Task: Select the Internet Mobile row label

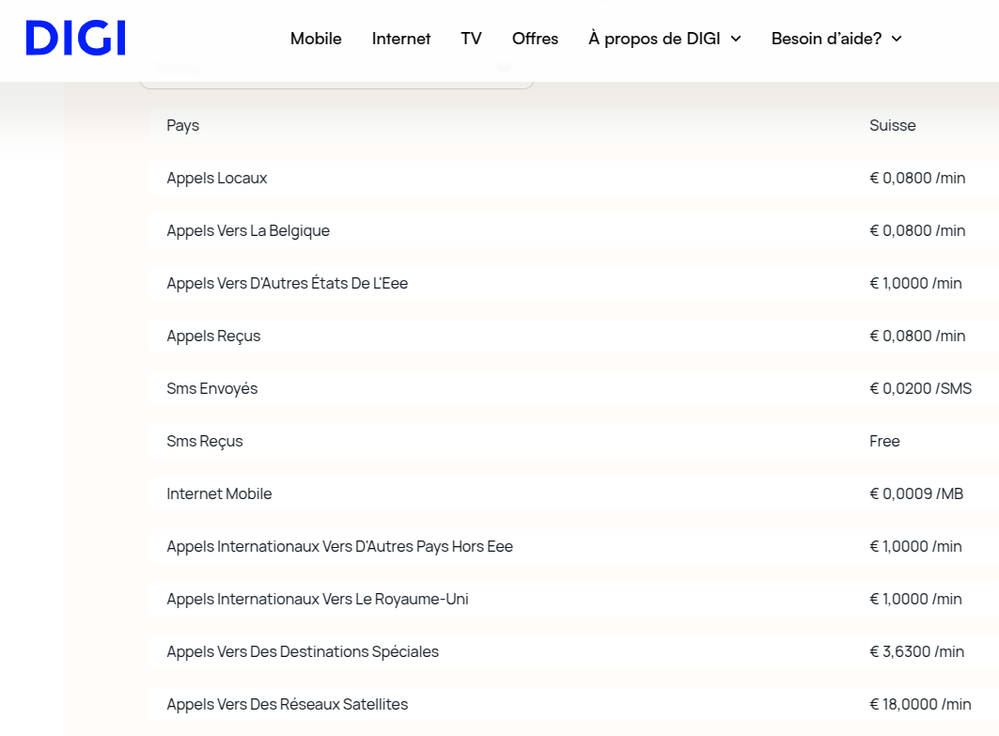Action: [219, 494]
